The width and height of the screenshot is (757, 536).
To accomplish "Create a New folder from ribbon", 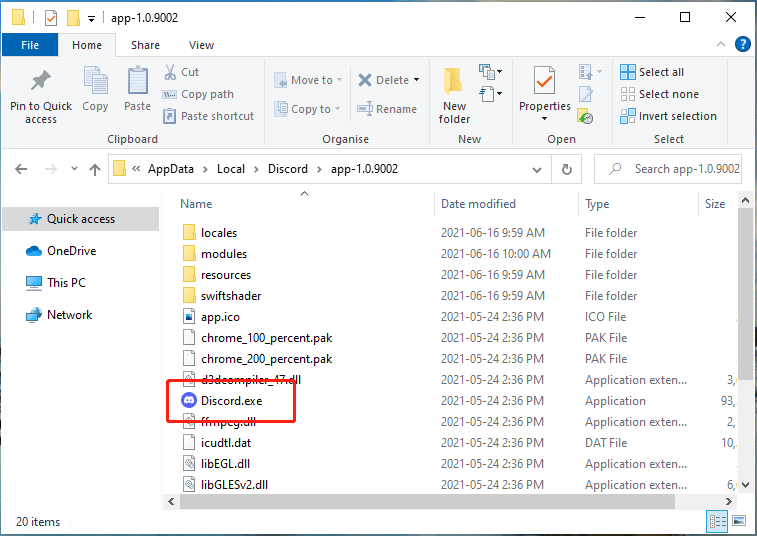I will click(454, 95).
